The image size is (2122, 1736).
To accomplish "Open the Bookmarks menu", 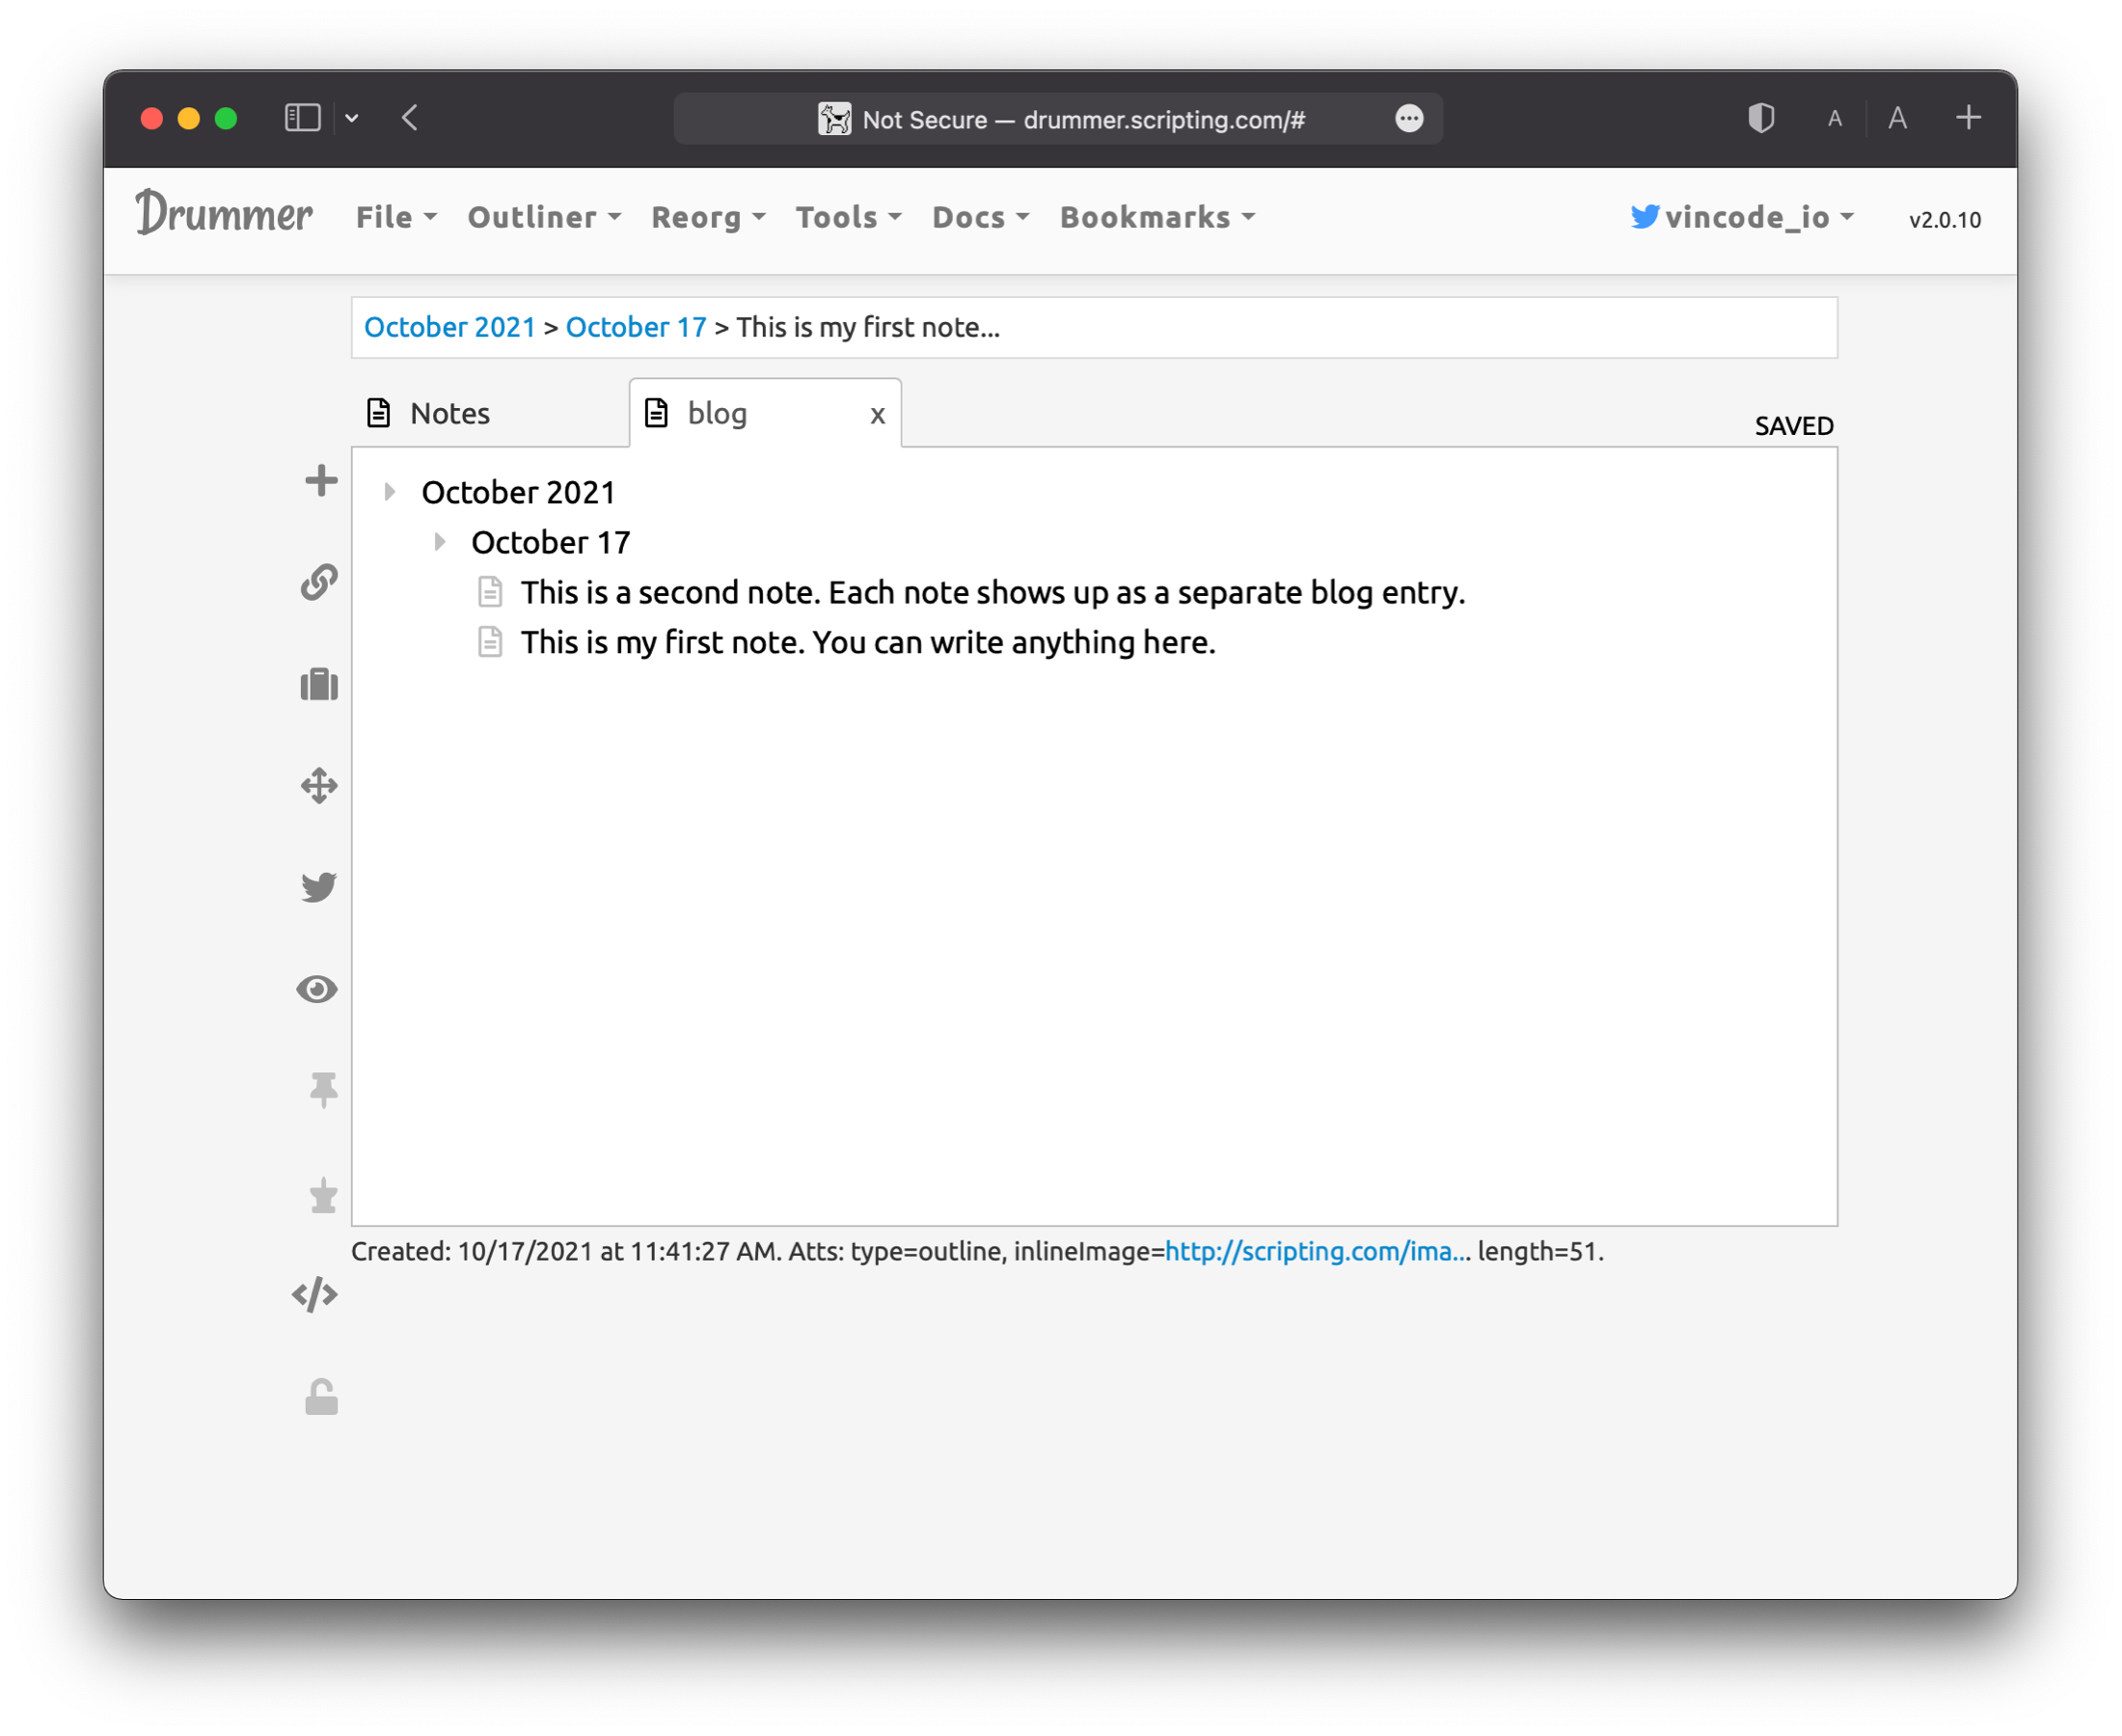I will 1157,217.
